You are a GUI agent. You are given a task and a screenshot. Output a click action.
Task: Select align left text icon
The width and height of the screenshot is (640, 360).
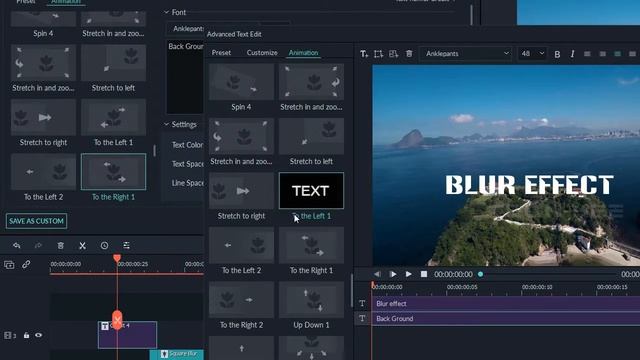587,54
